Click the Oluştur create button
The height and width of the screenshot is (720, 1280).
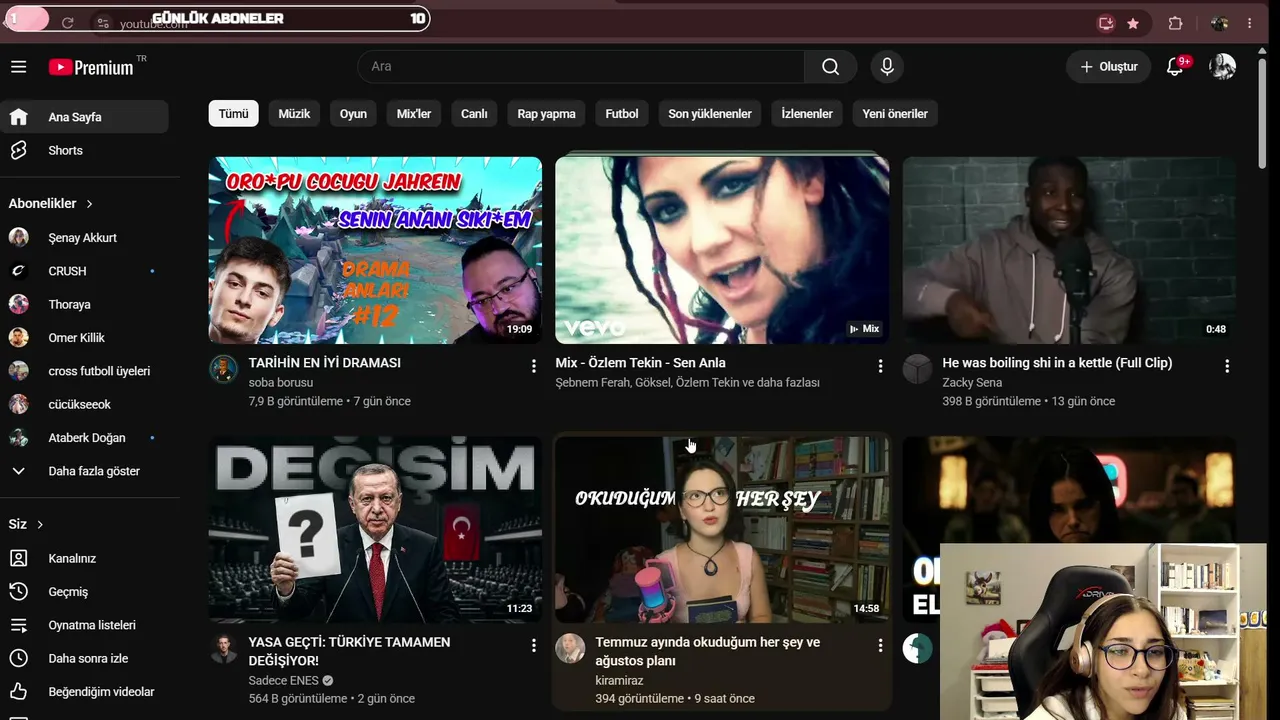[1108, 67]
